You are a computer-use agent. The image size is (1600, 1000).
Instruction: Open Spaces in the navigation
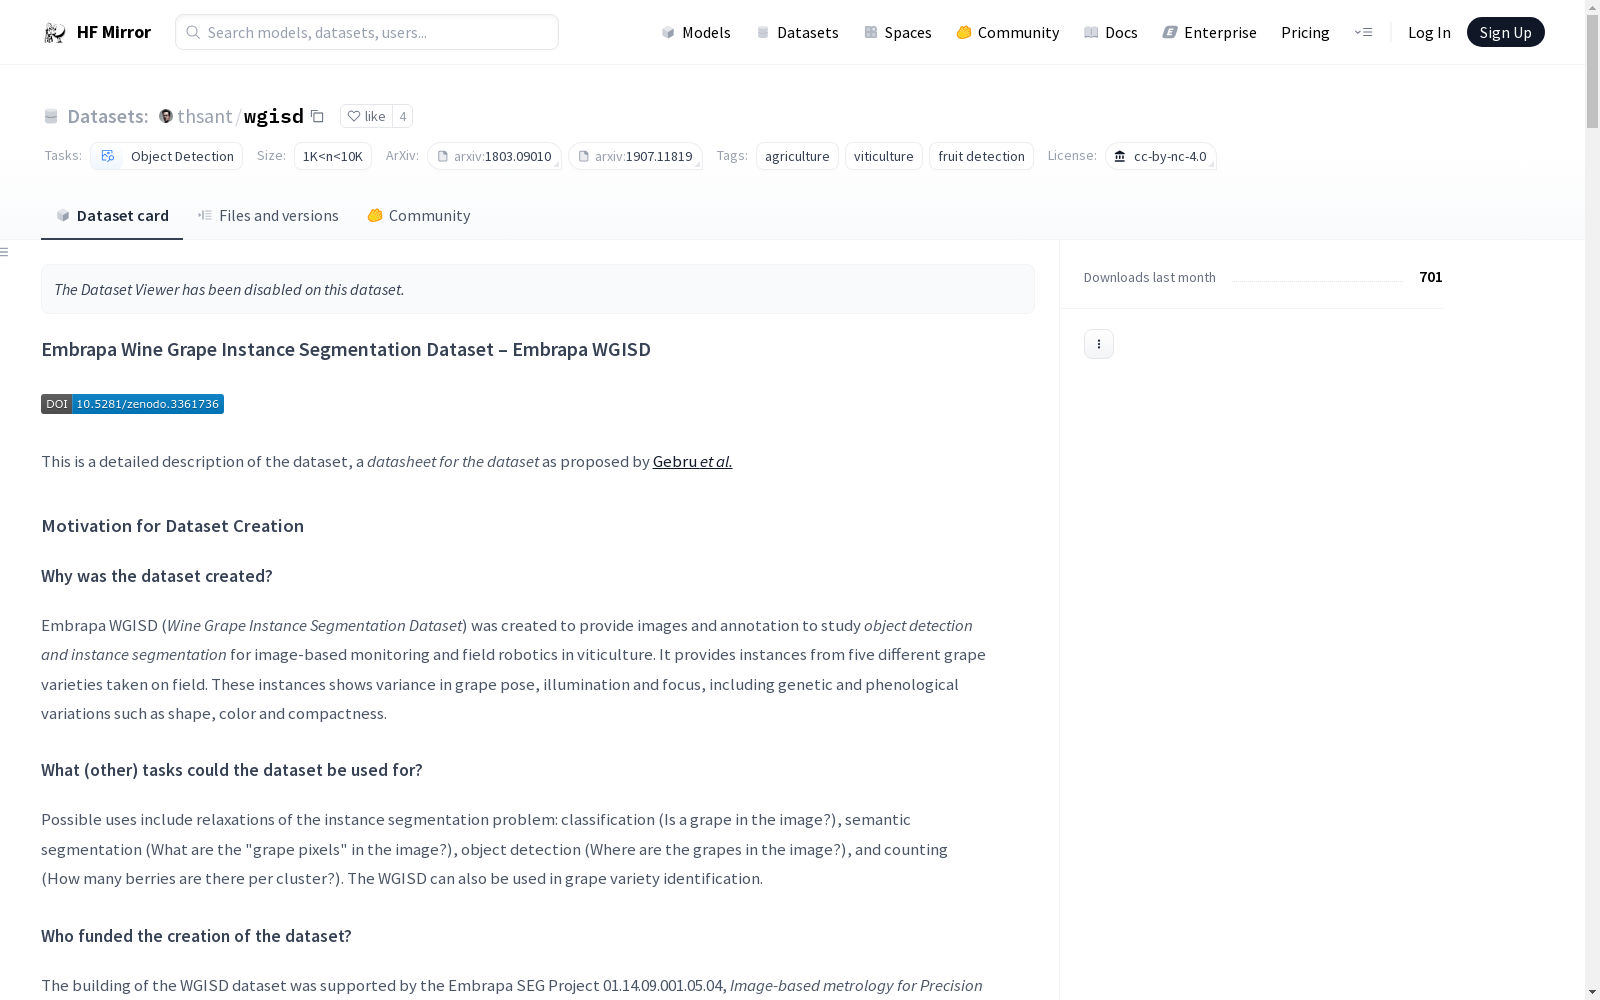(x=898, y=32)
